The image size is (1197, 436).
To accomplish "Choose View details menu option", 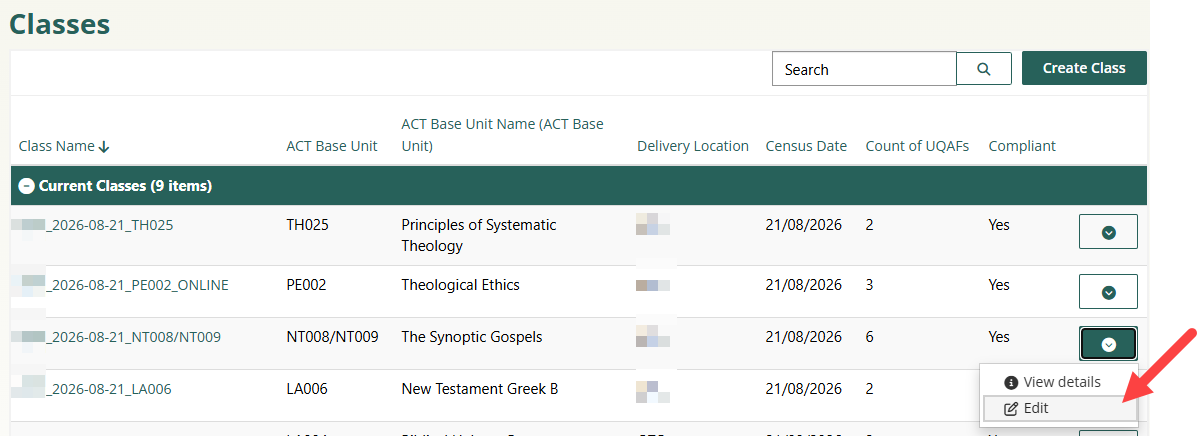I will click(1061, 382).
